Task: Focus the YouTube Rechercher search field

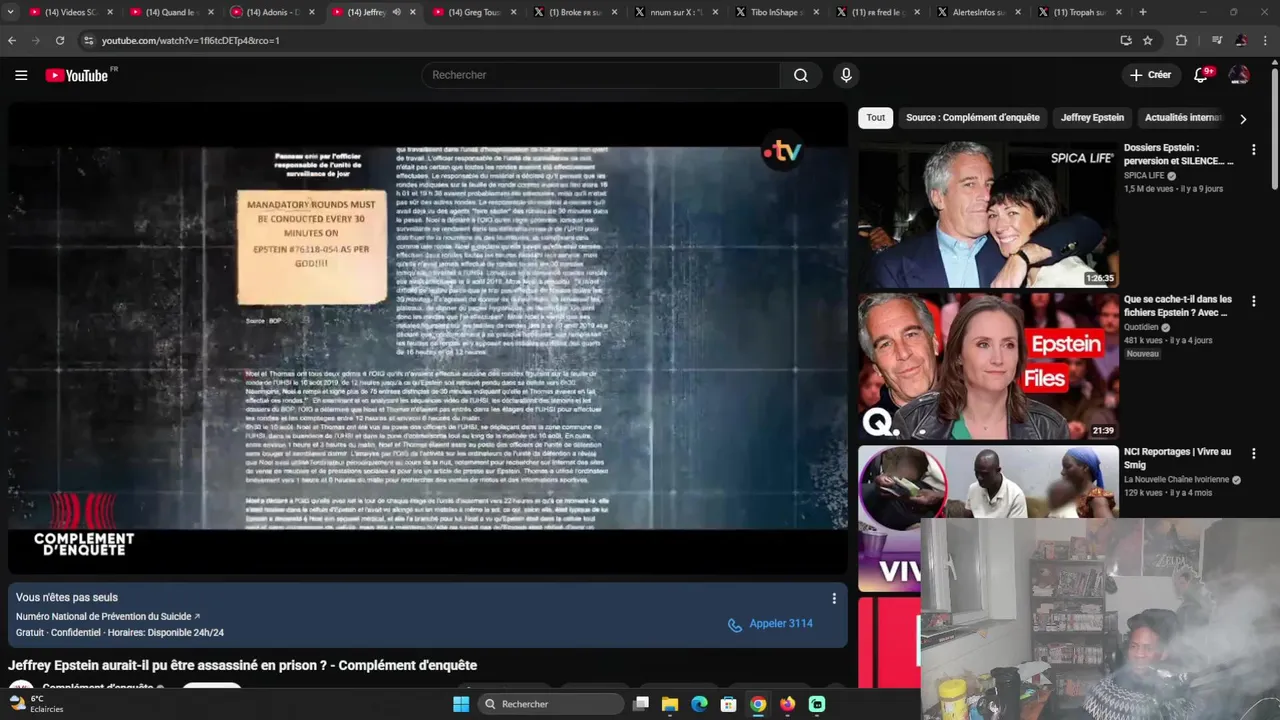Action: (x=601, y=75)
